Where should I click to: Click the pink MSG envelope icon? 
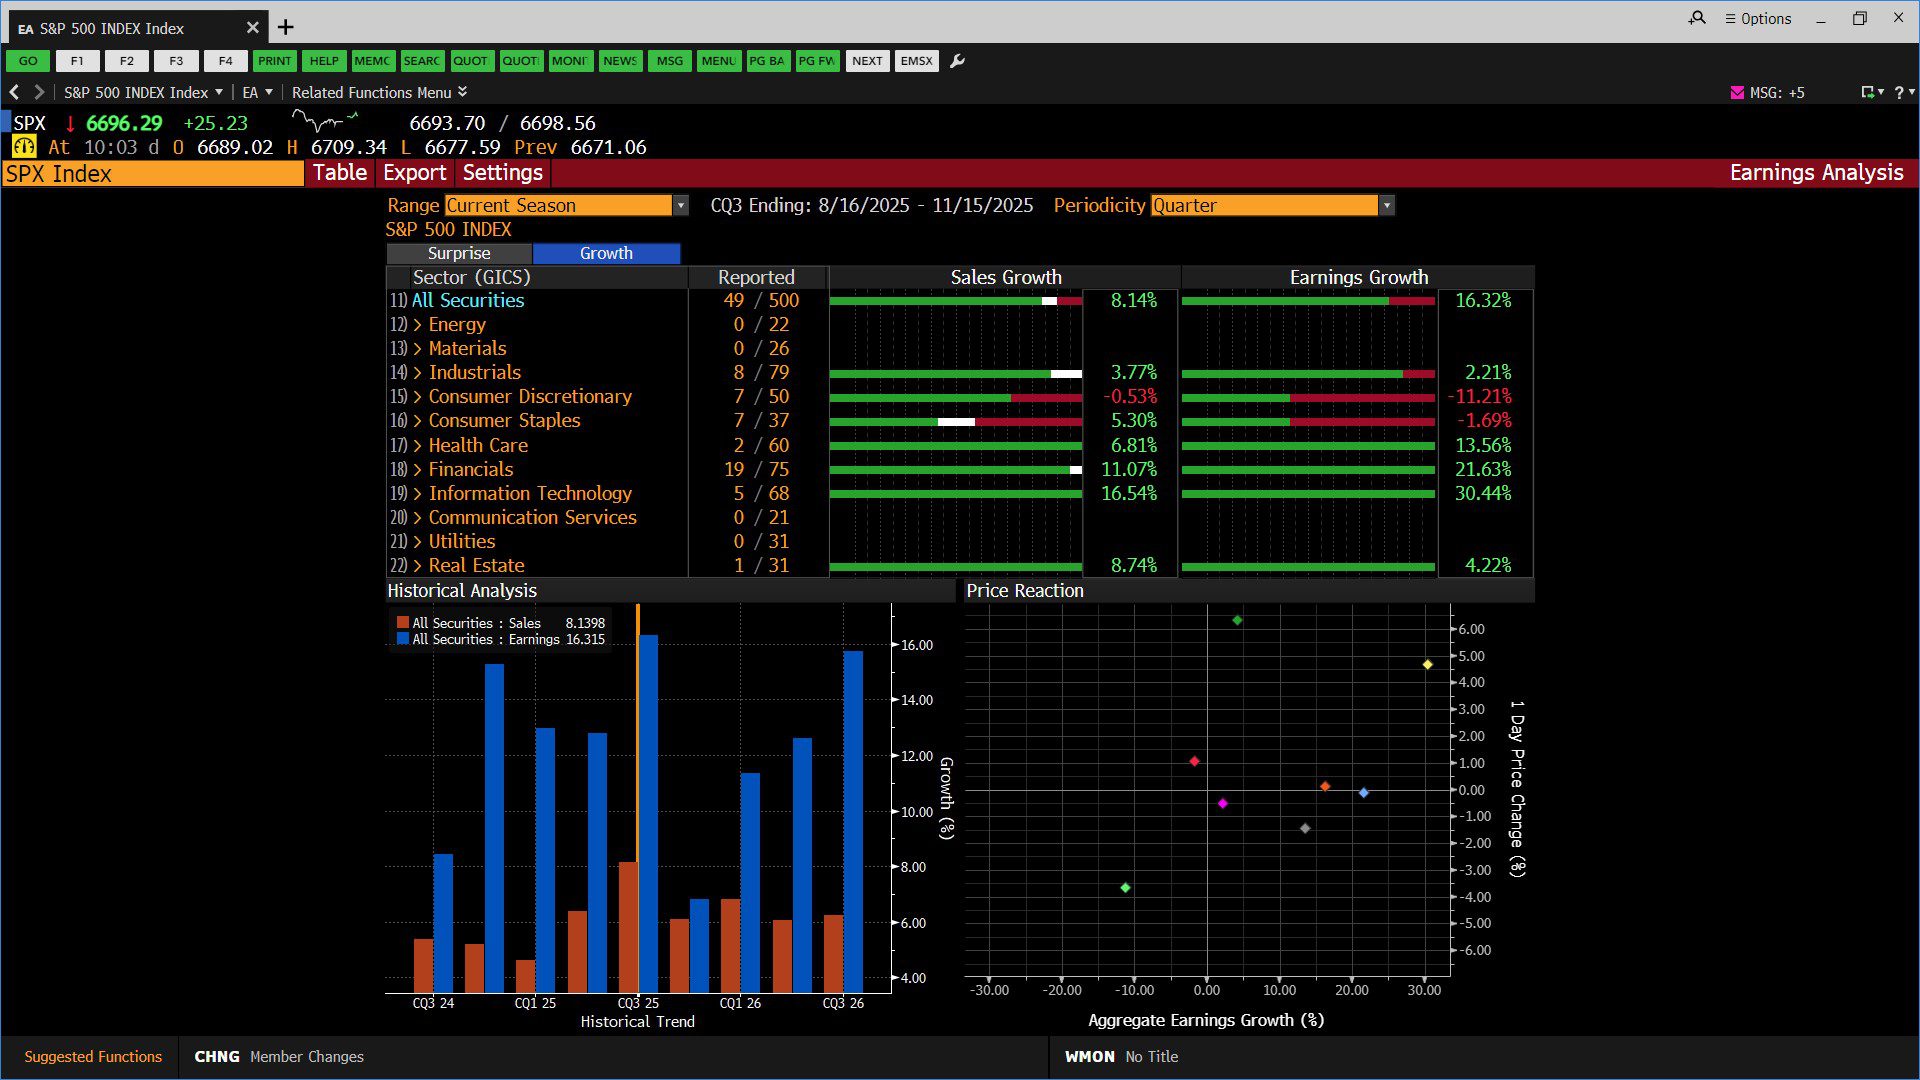point(1737,92)
